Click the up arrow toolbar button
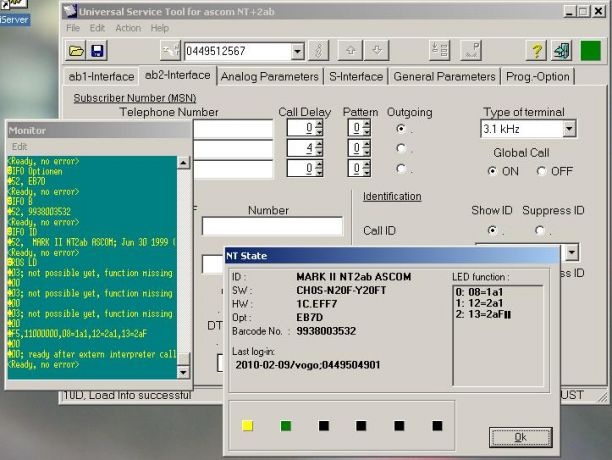The height and width of the screenshot is (460, 612). (x=350, y=51)
